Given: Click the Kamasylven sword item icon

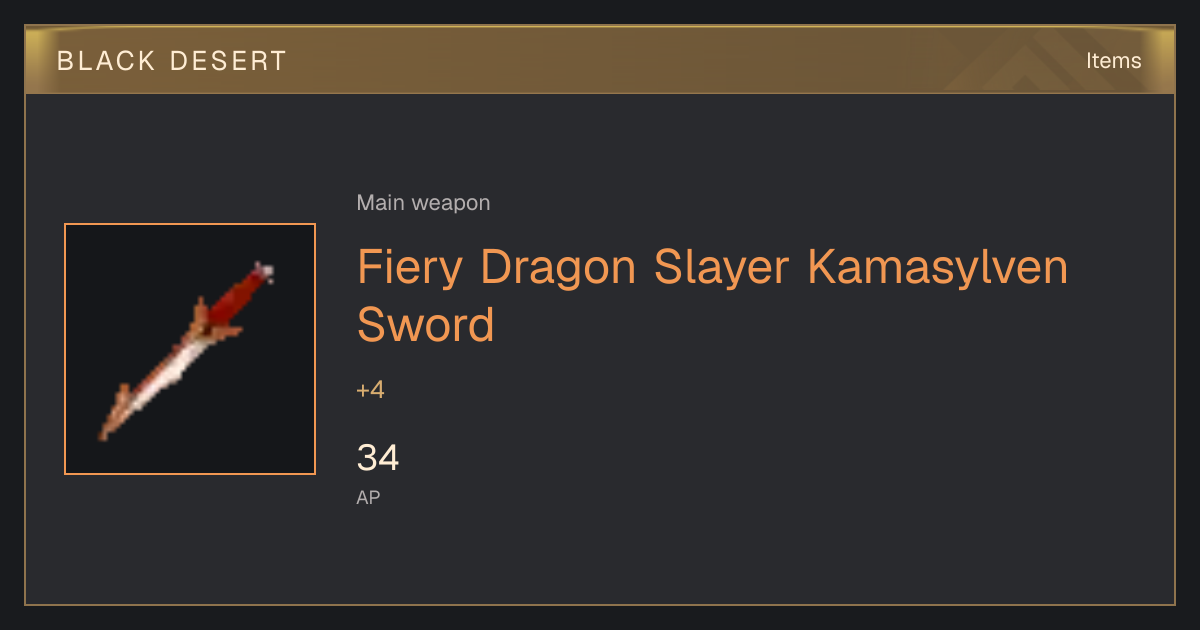Looking at the screenshot, I should click(x=190, y=349).
